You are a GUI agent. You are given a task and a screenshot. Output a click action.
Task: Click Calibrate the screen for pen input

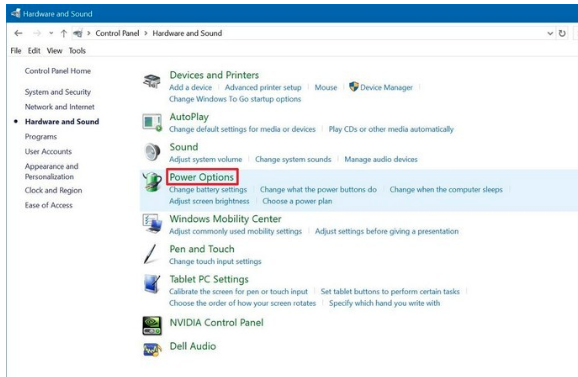click(x=238, y=292)
